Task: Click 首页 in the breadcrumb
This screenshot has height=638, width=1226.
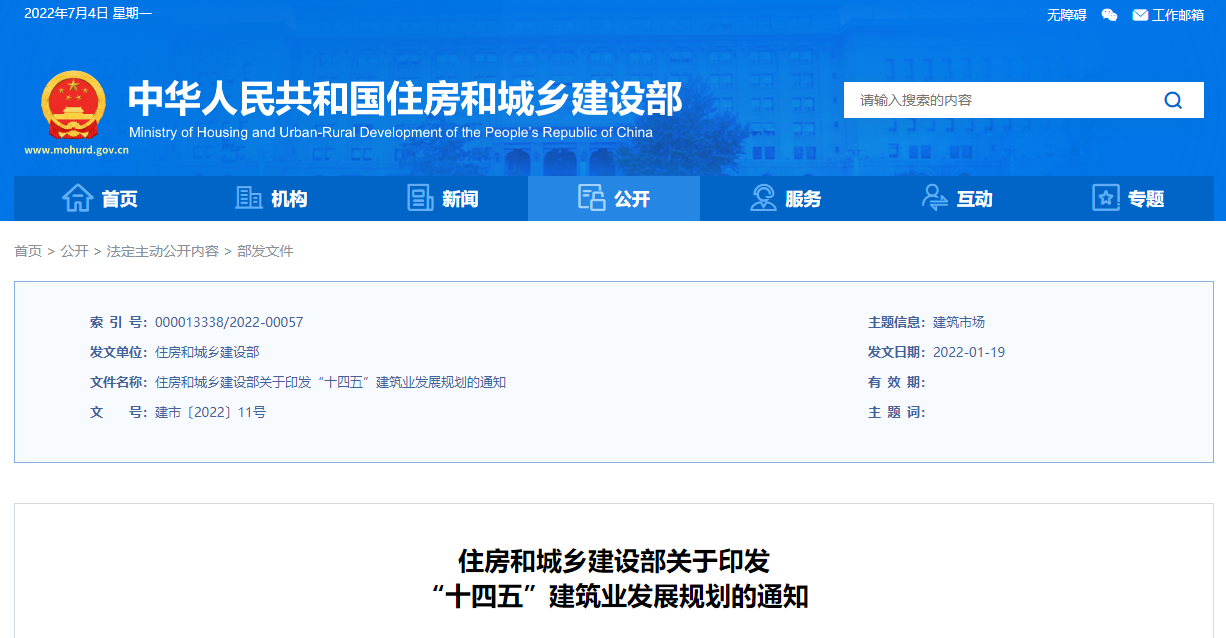Action: (x=28, y=251)
